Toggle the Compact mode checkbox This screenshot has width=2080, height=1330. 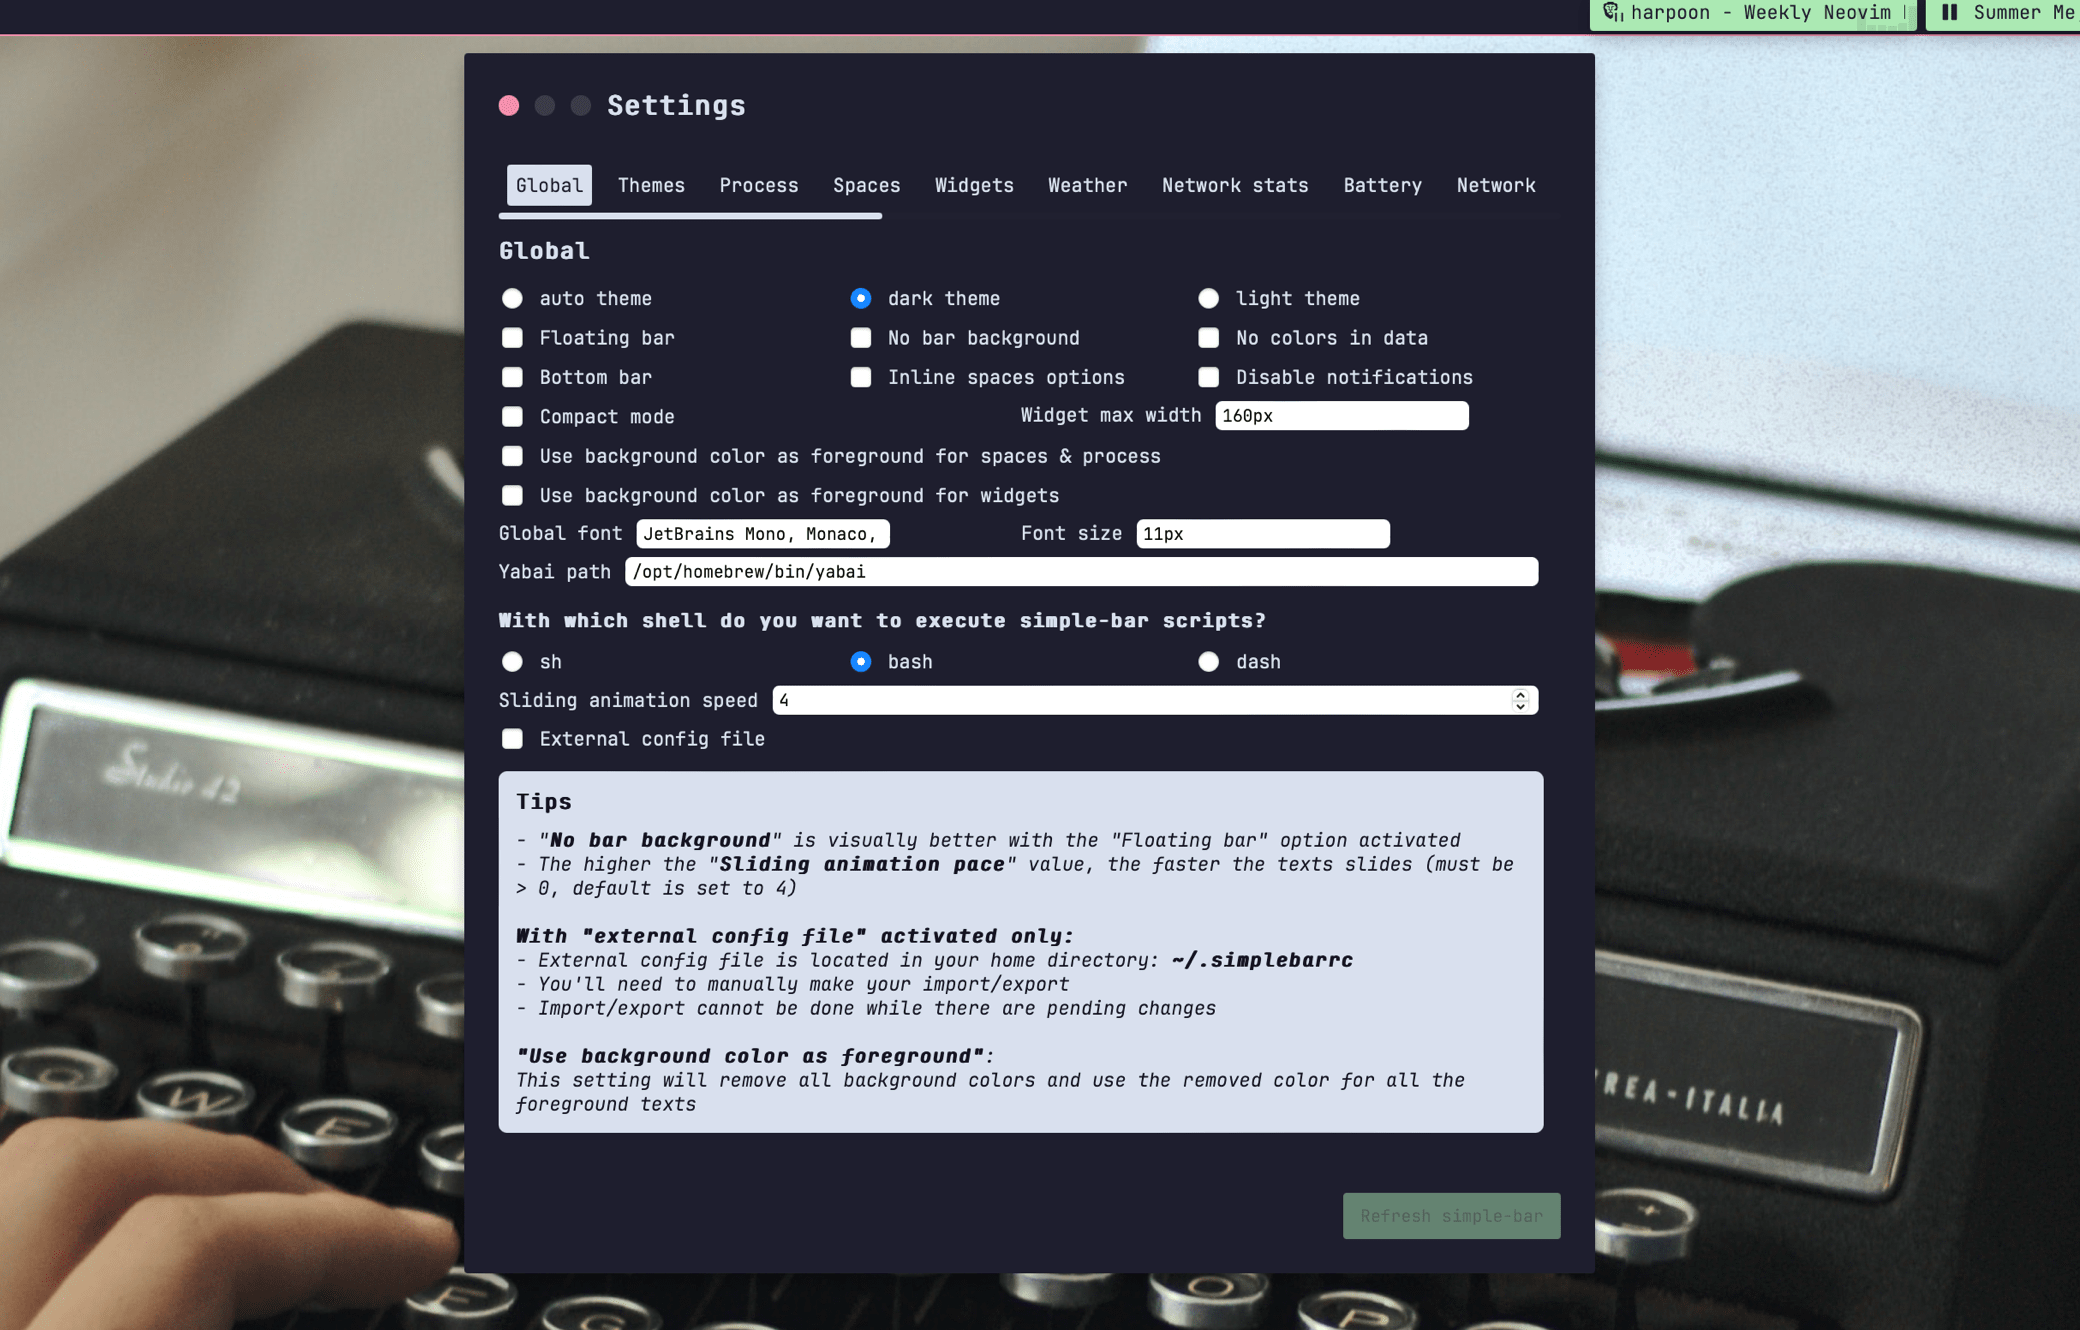[512, 417]
